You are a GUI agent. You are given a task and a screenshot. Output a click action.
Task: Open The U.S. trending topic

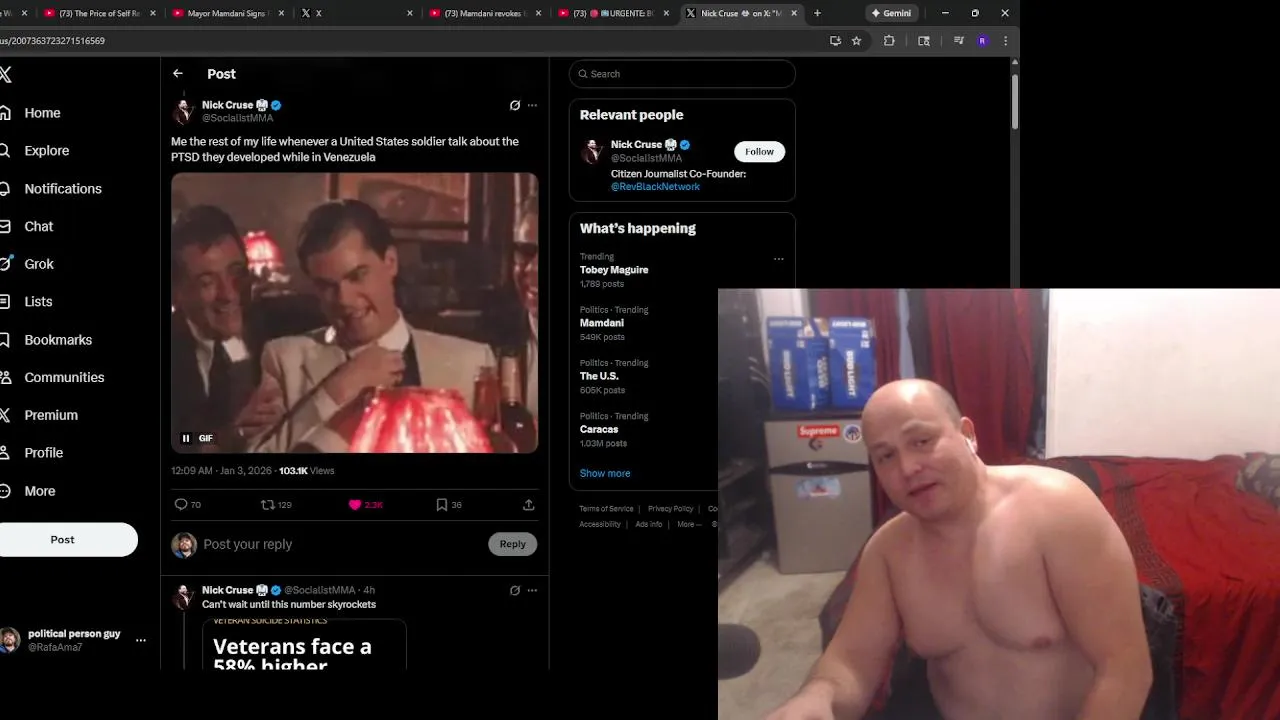(599, 376)
